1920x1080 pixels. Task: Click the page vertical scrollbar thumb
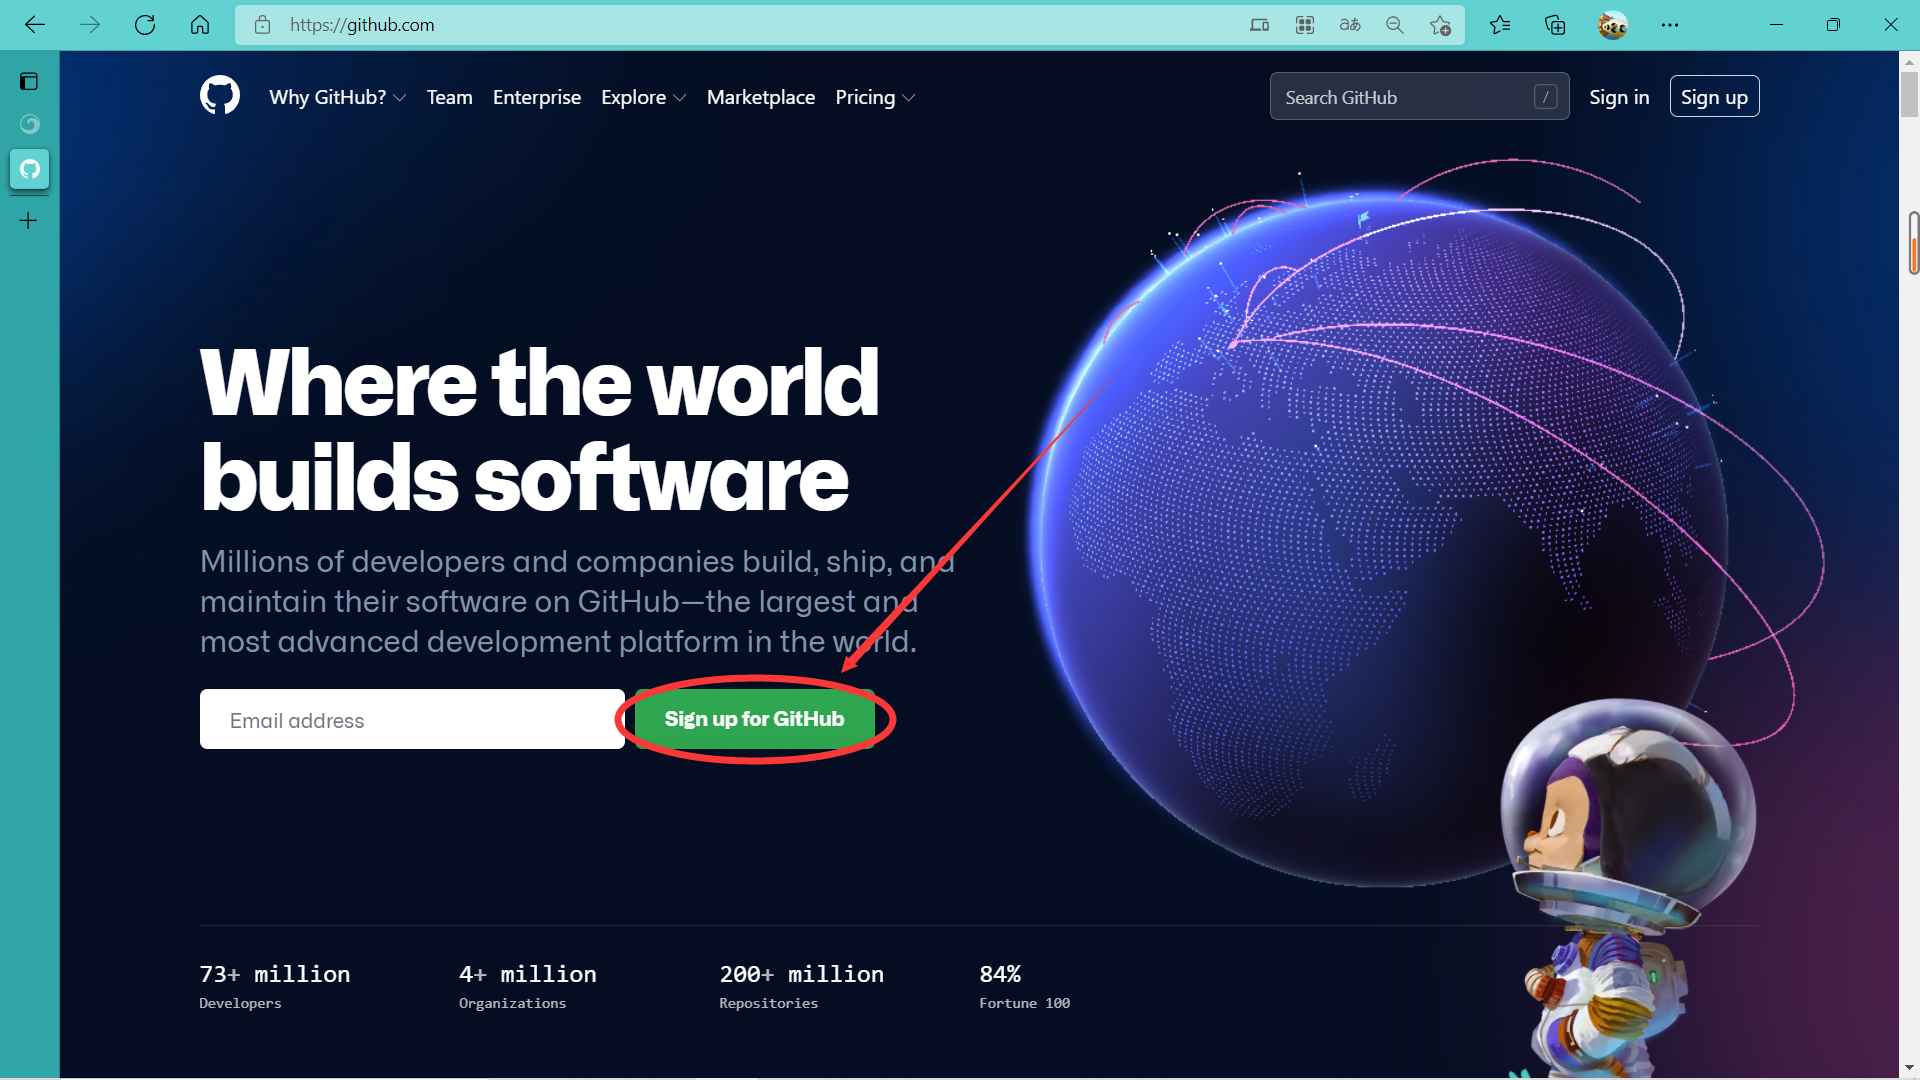(x=1909, y=95)
